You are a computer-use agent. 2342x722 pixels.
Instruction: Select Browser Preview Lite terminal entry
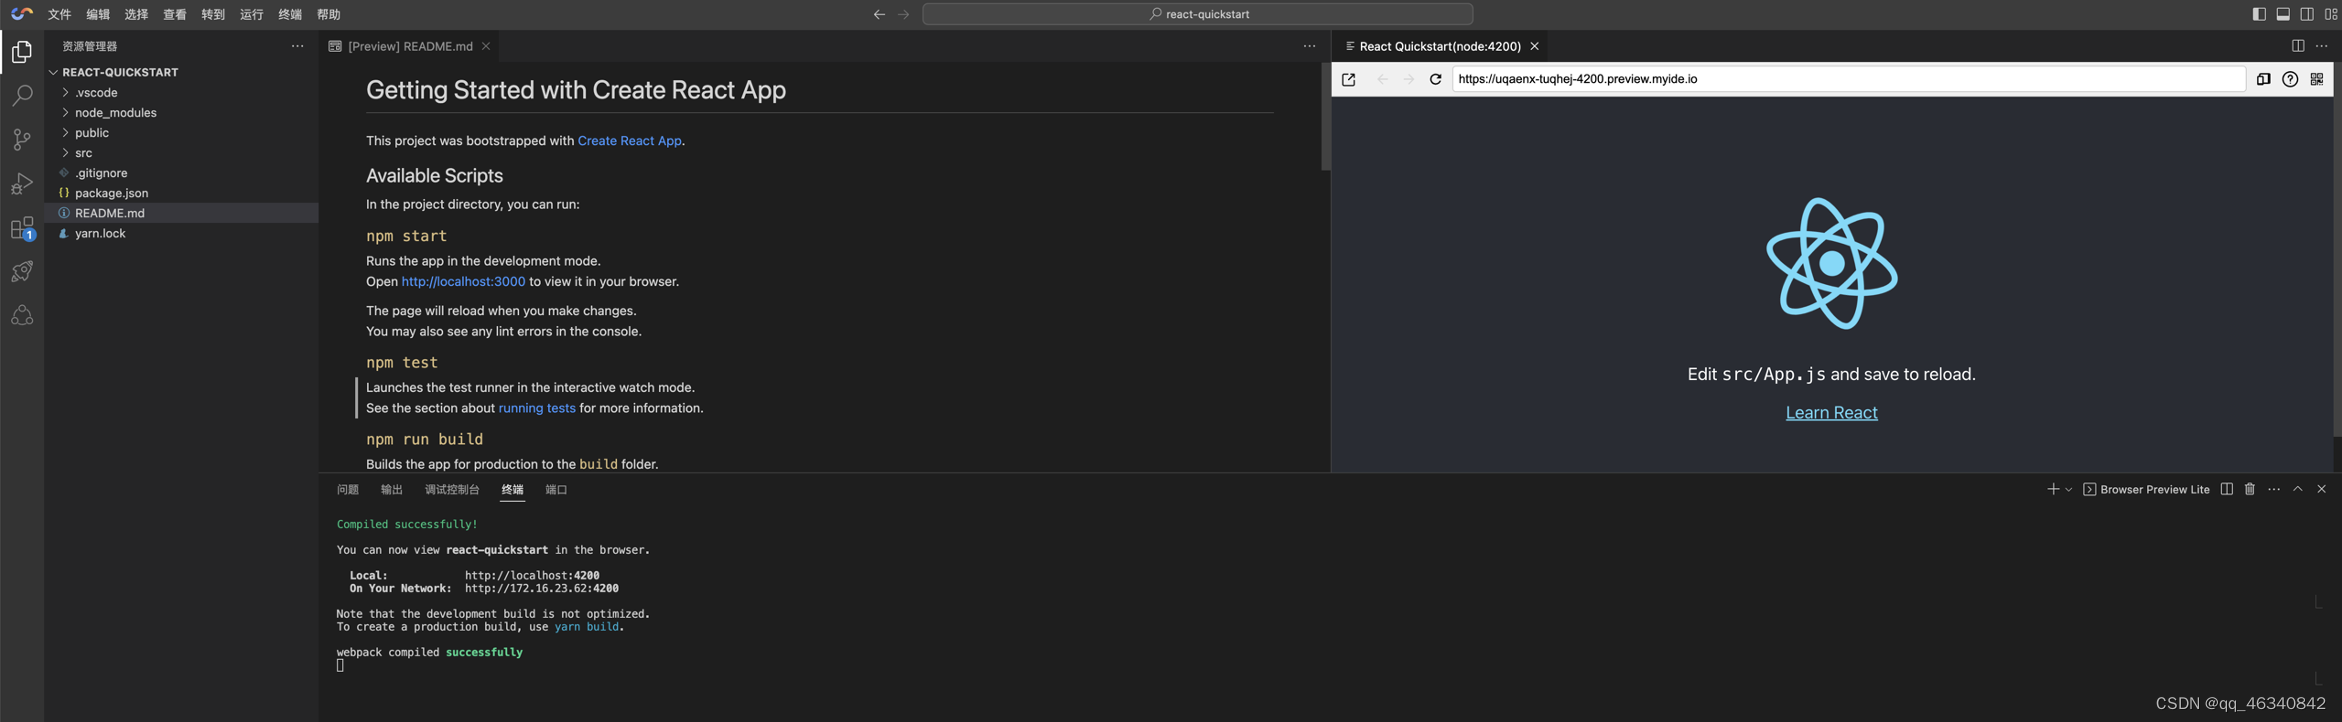(x=2146, y=489)
